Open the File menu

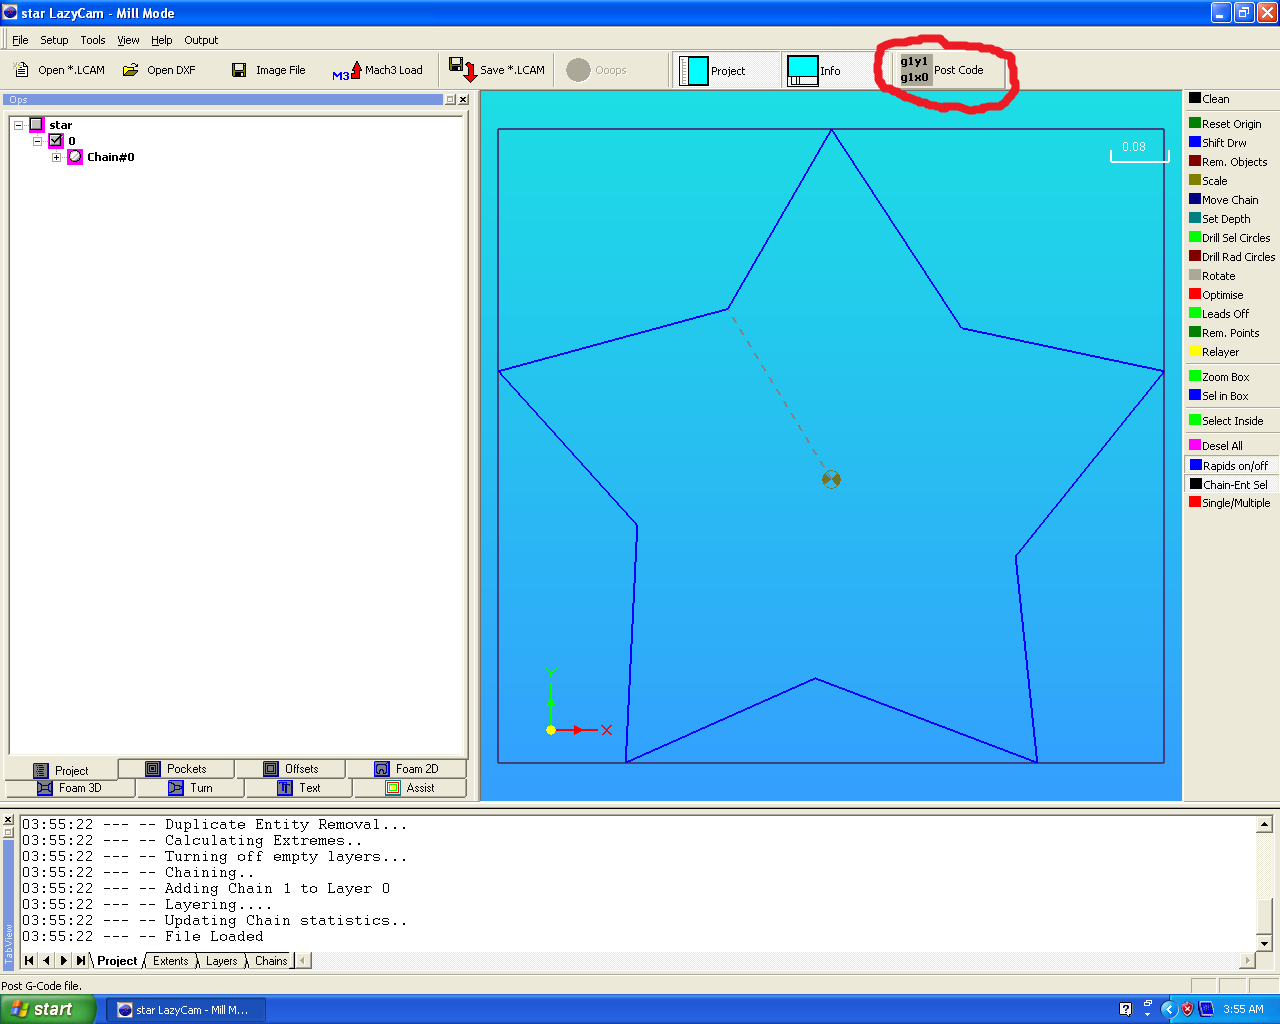pyautogui.click(x=20, y=40)
